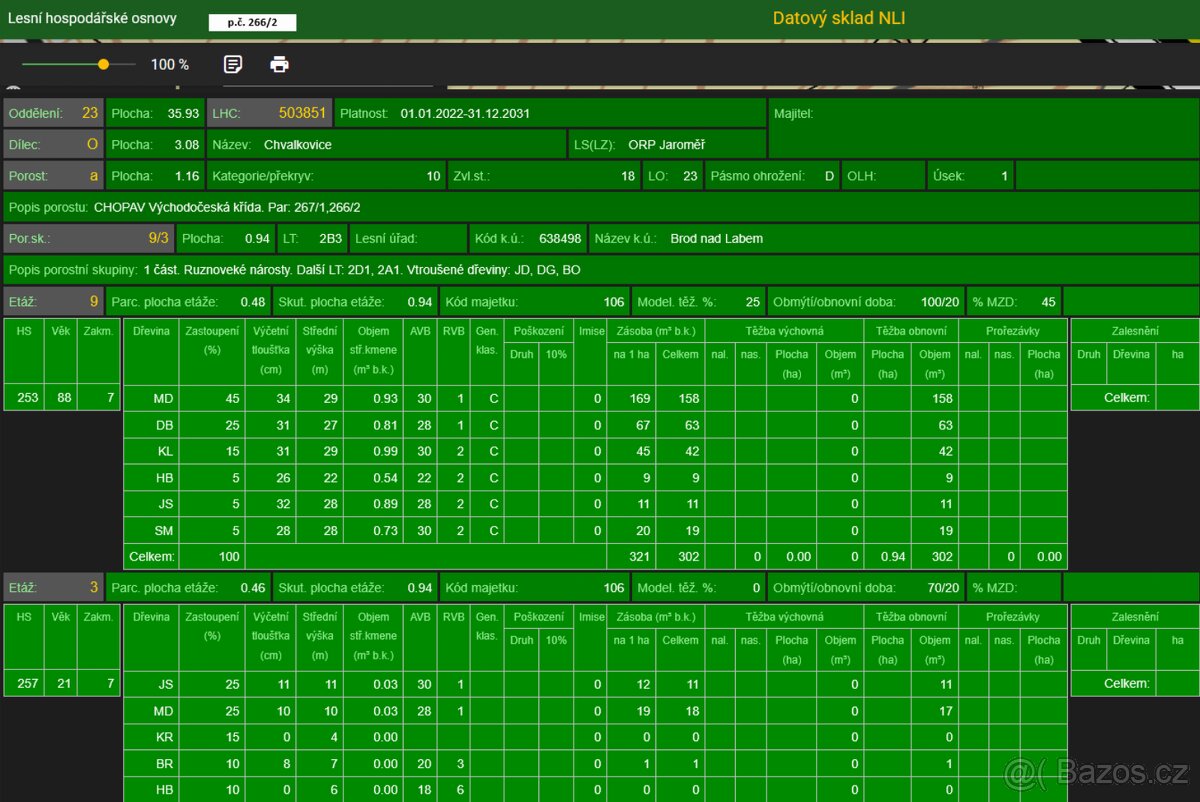Select the Etáž 9 header cell
Screen dimensions: 1200x802
pos(53,301)
